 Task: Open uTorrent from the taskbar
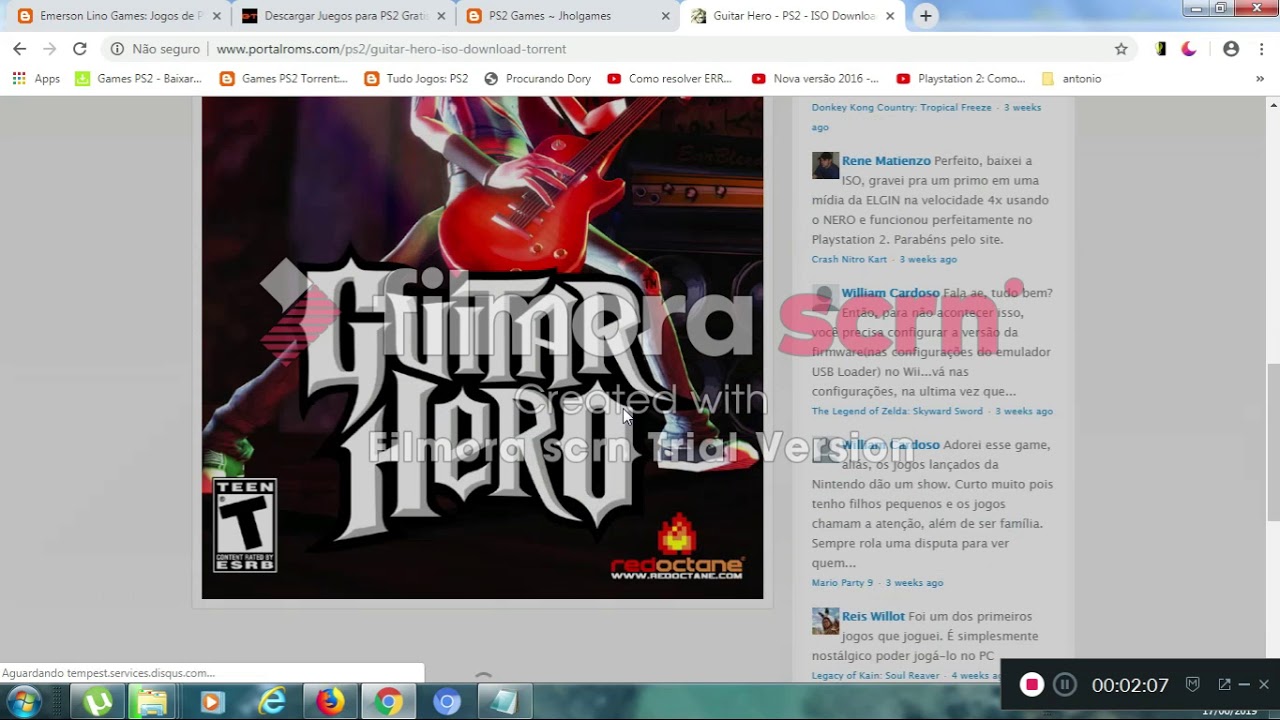click(x=97, y=702)
